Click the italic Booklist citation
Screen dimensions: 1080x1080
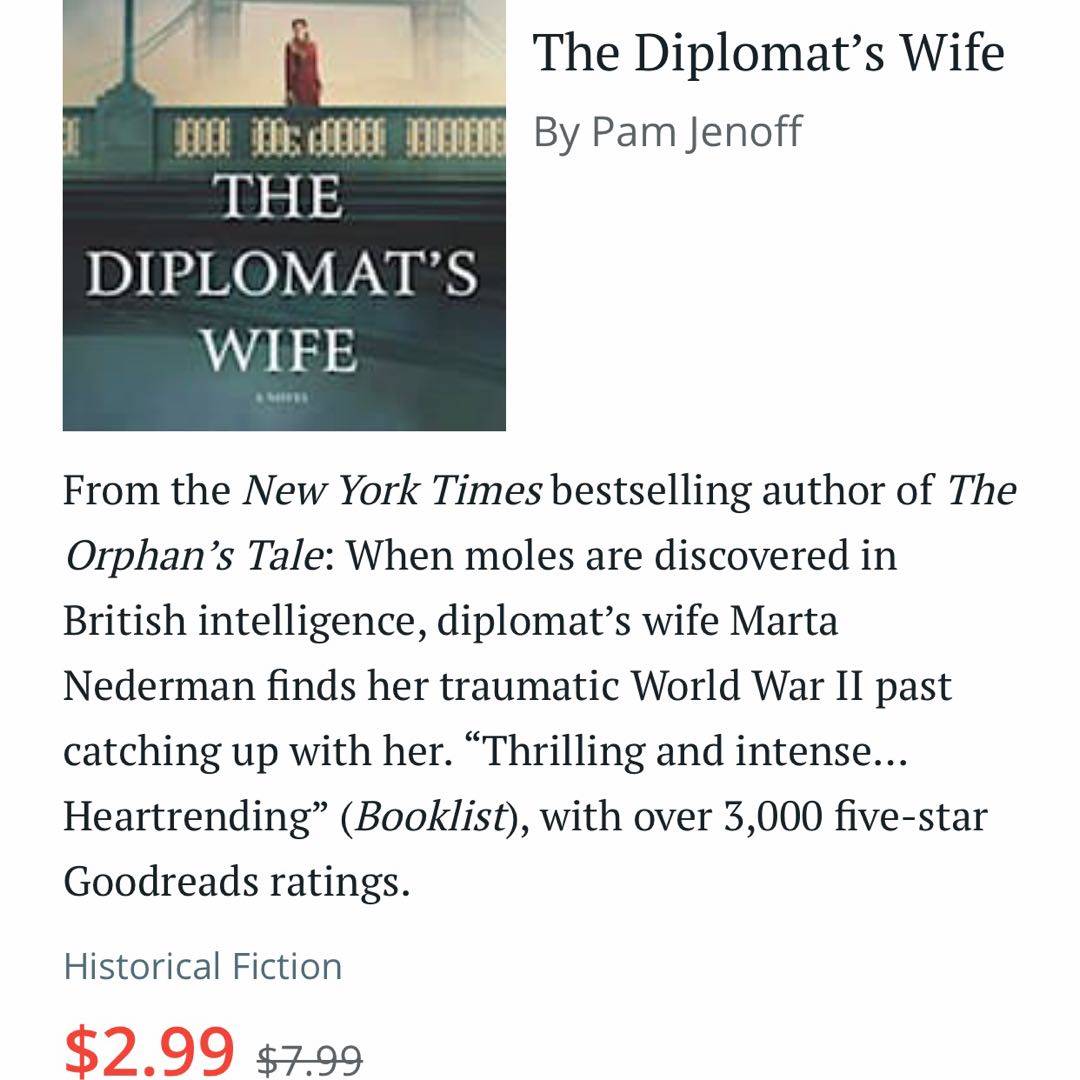point(431,817)
